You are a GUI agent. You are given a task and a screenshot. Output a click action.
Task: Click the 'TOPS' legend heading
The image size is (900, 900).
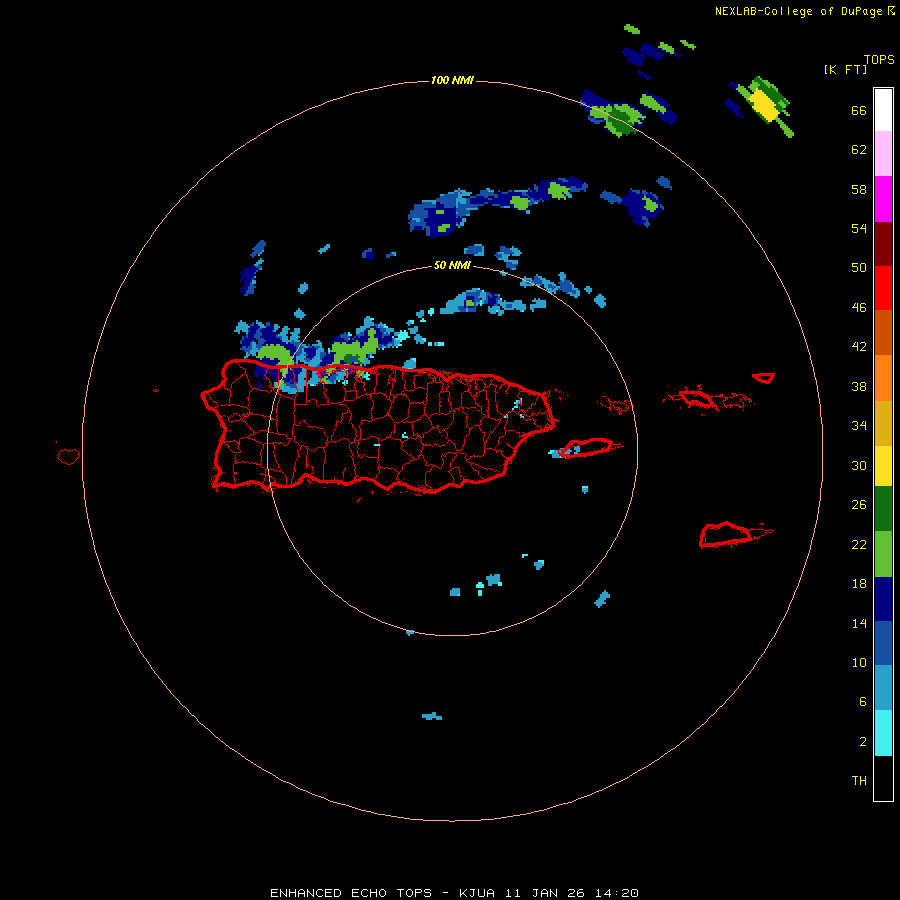click(879, 60)
